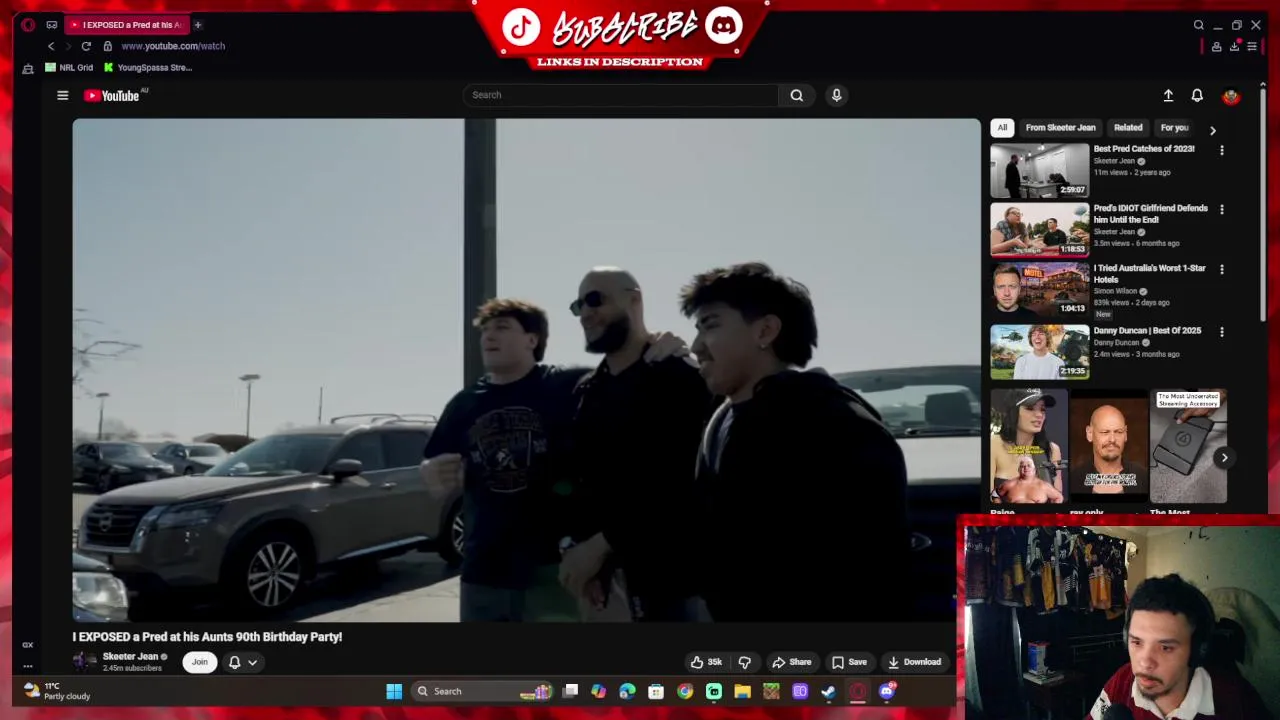Click the page vertical scrollbar
This screenshot has width=1280, height=720.
[1263, 205]
